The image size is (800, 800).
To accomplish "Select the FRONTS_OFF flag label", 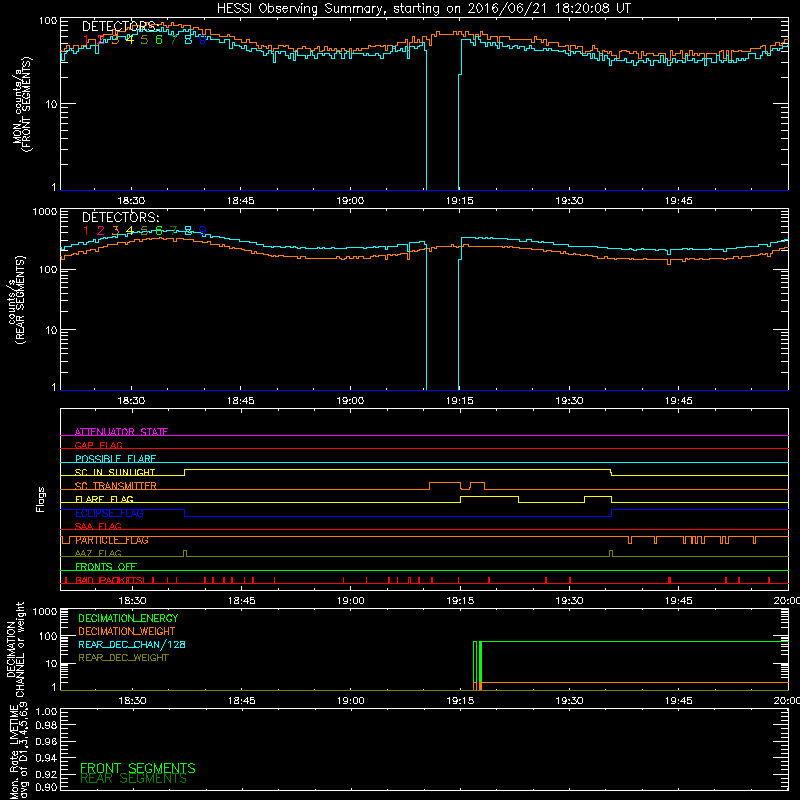I will coord(106,567).
